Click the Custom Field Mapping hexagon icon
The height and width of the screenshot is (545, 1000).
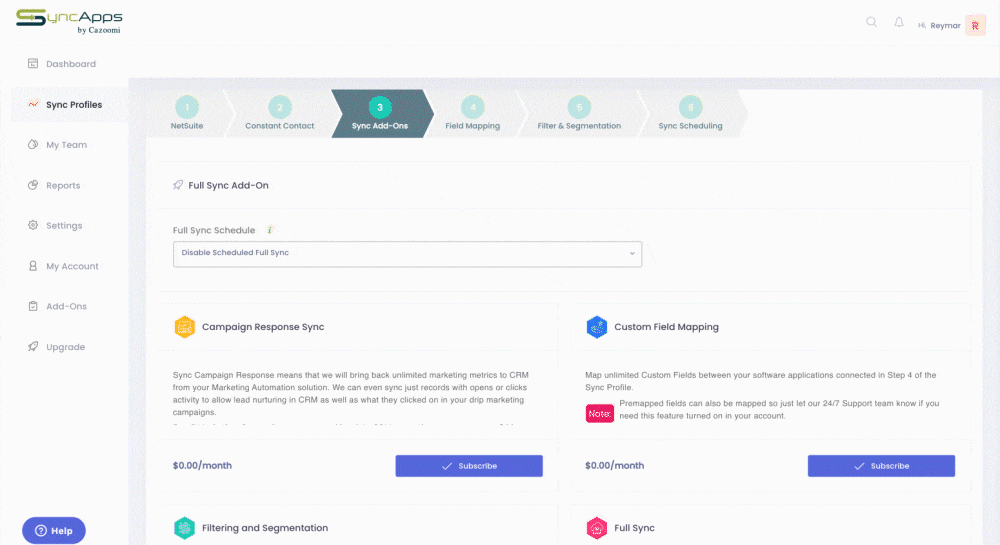coord(596,327)
